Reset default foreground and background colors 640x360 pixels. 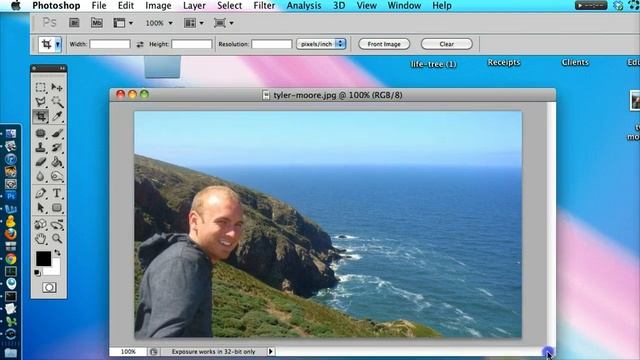coord(37,273)
